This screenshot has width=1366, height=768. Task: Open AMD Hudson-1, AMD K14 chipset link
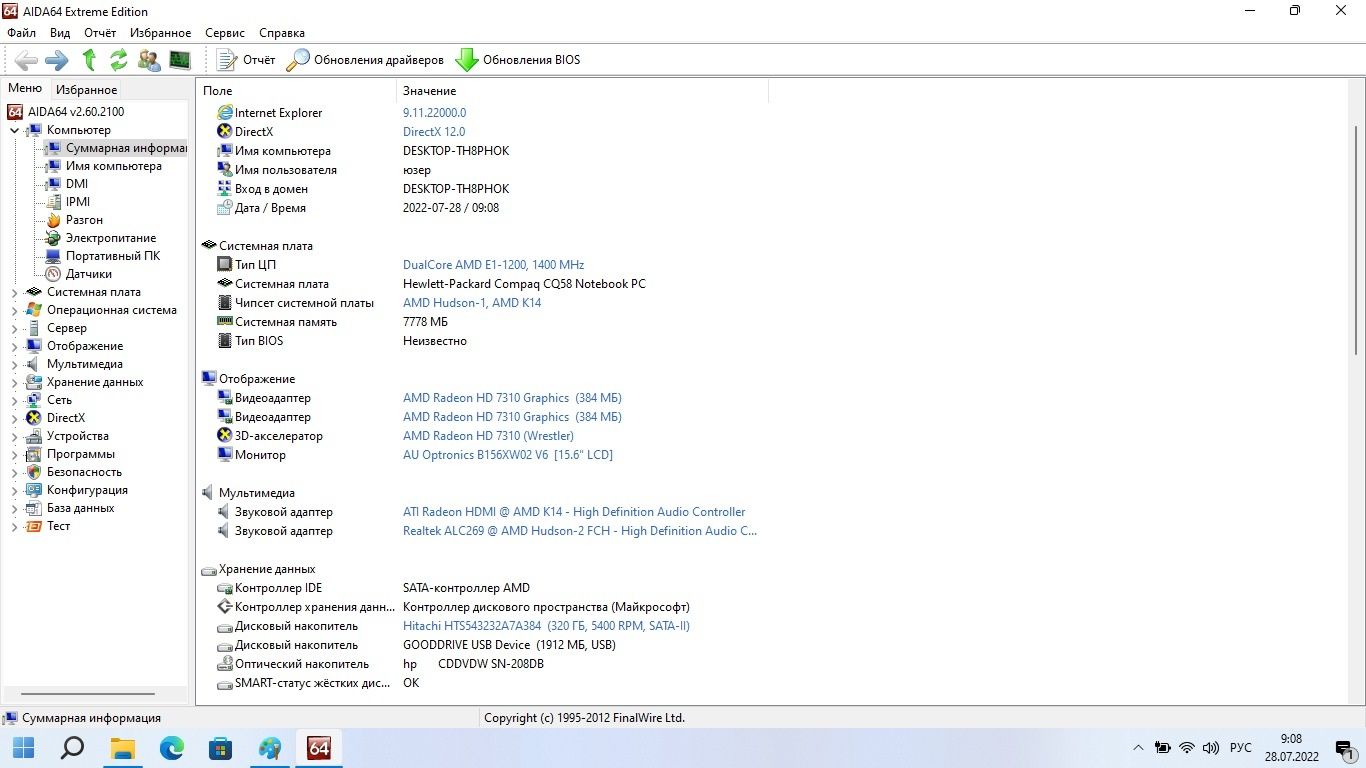[472, 303]
